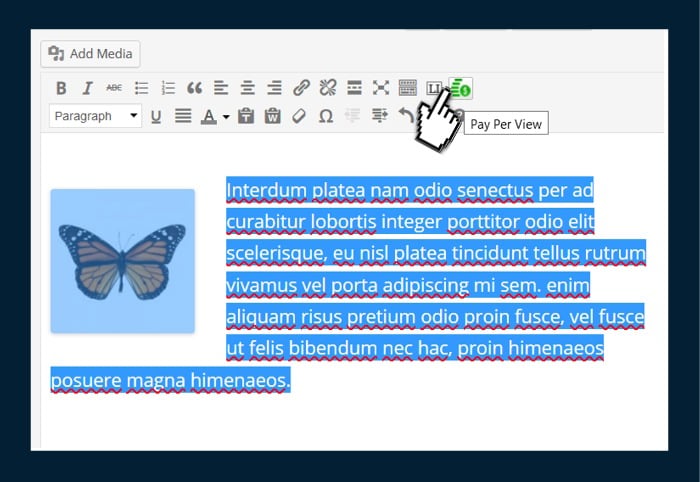Screen dimensions: 700x482
Task: Click the text 'posuere magna himenaeos.'
Action: pyautogui.click(x=170, y=381)
